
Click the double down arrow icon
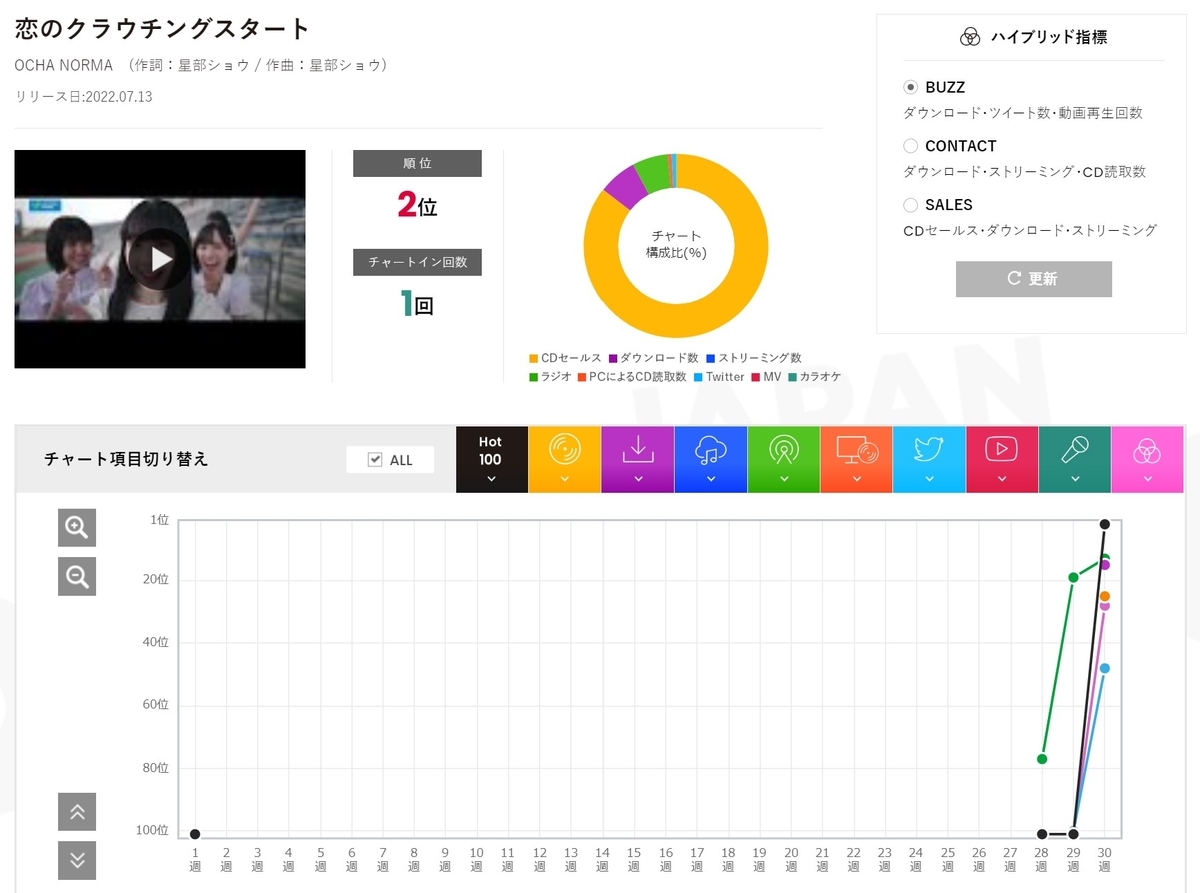coord(77,860)
